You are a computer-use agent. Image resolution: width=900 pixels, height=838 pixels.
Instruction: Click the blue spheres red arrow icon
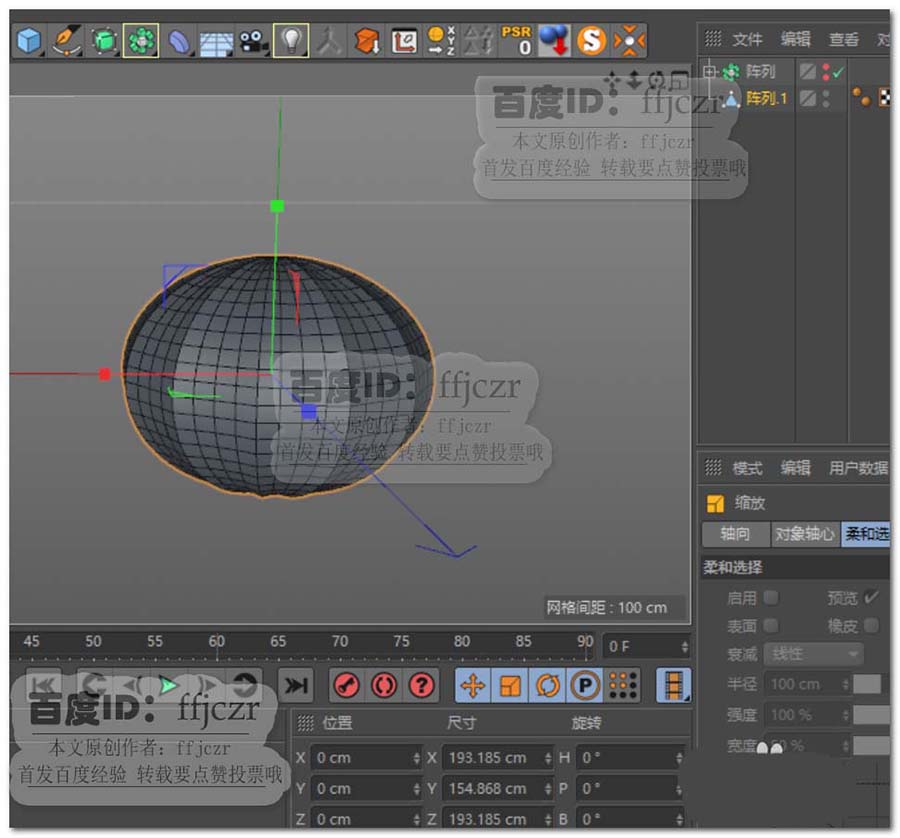(554, 41)
